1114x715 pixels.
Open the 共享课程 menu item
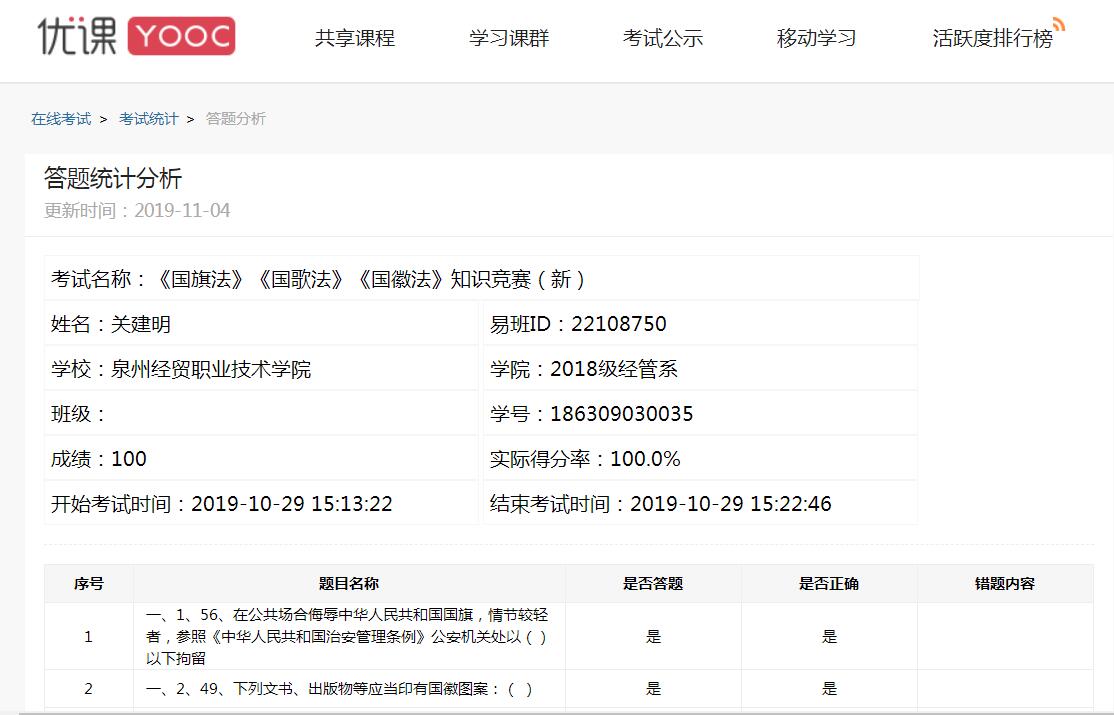point(355,39)
